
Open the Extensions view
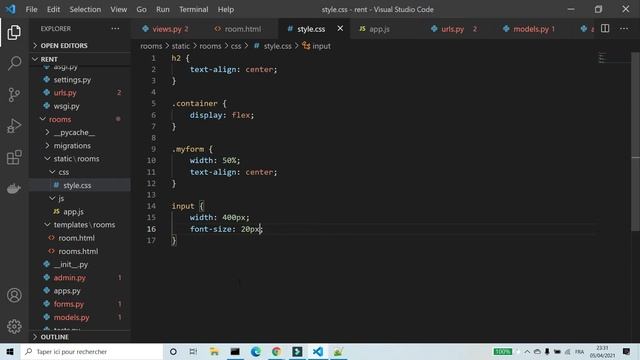14,158
